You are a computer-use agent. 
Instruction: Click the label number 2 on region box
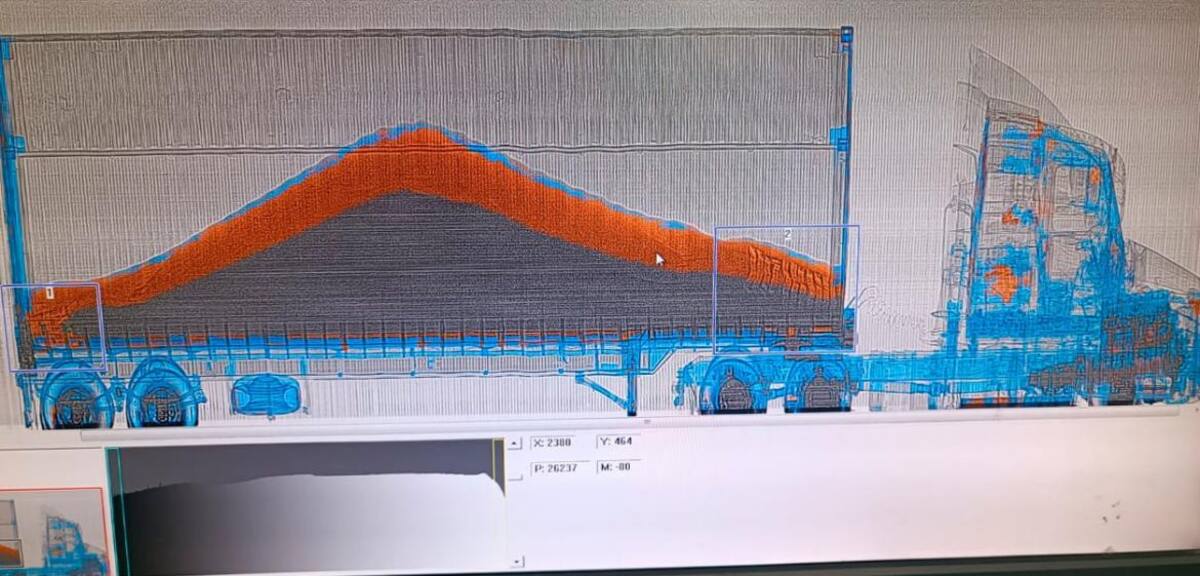pos(786,235)
